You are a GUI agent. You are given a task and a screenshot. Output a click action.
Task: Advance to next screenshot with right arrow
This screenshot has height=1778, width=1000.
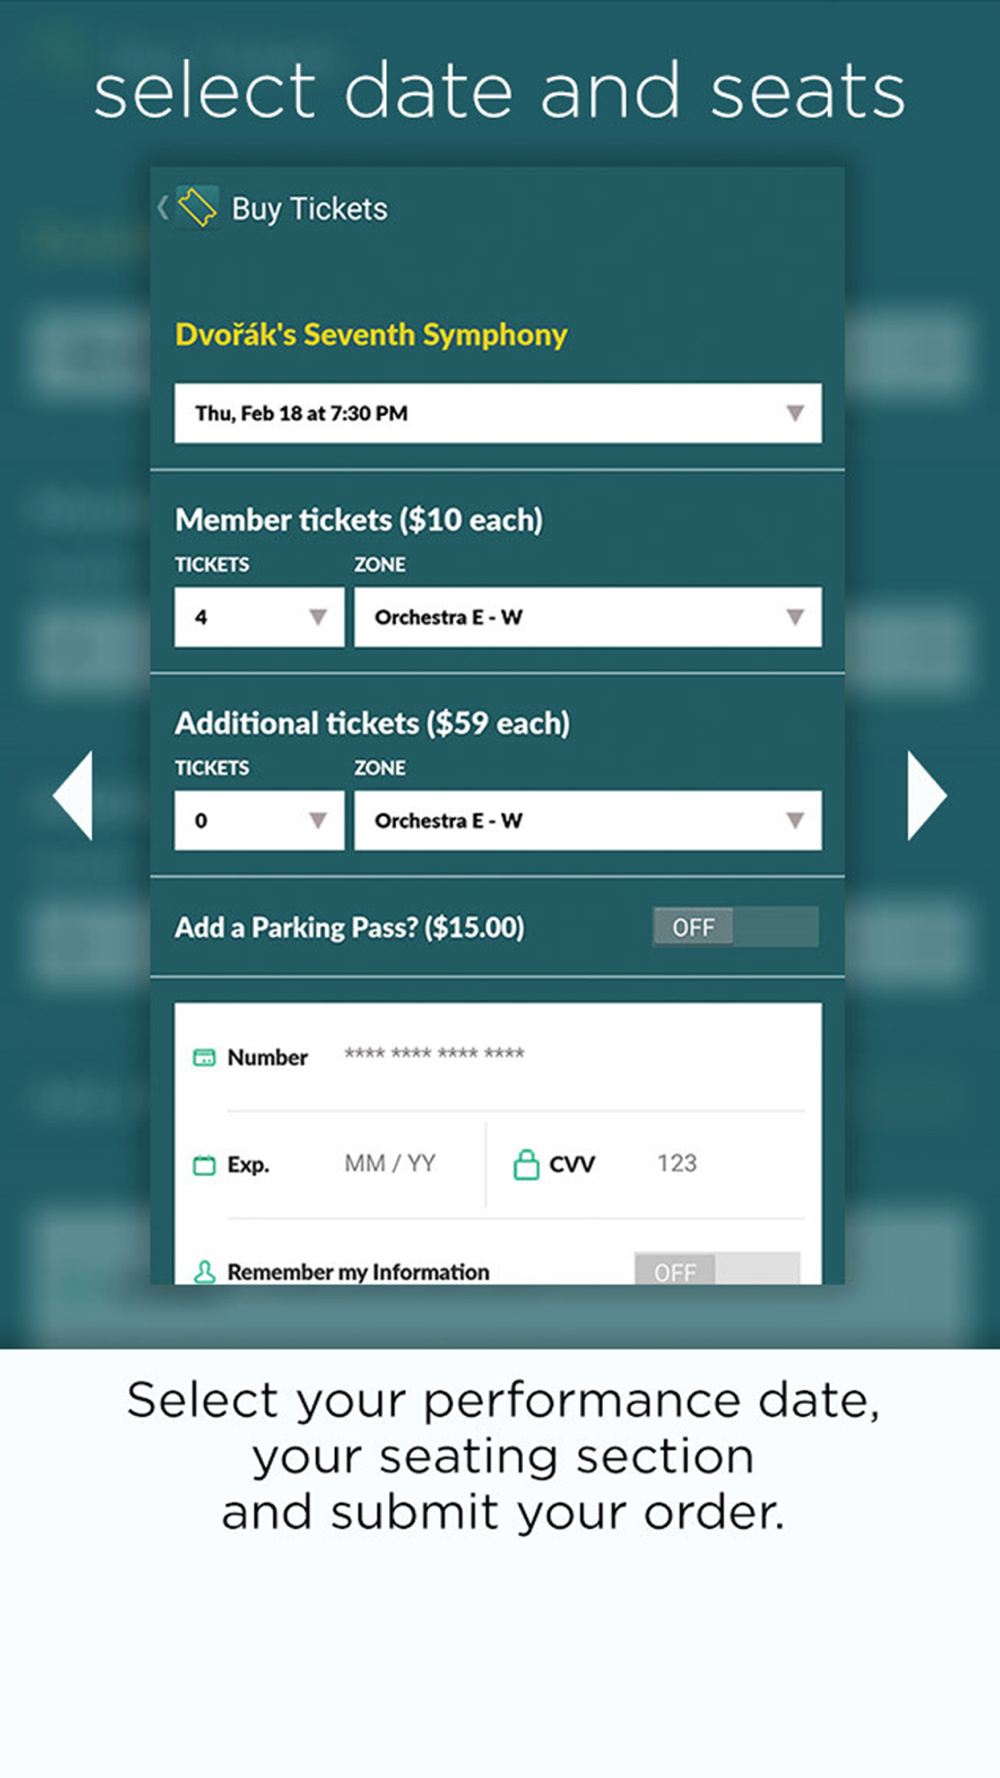[926, 795]
